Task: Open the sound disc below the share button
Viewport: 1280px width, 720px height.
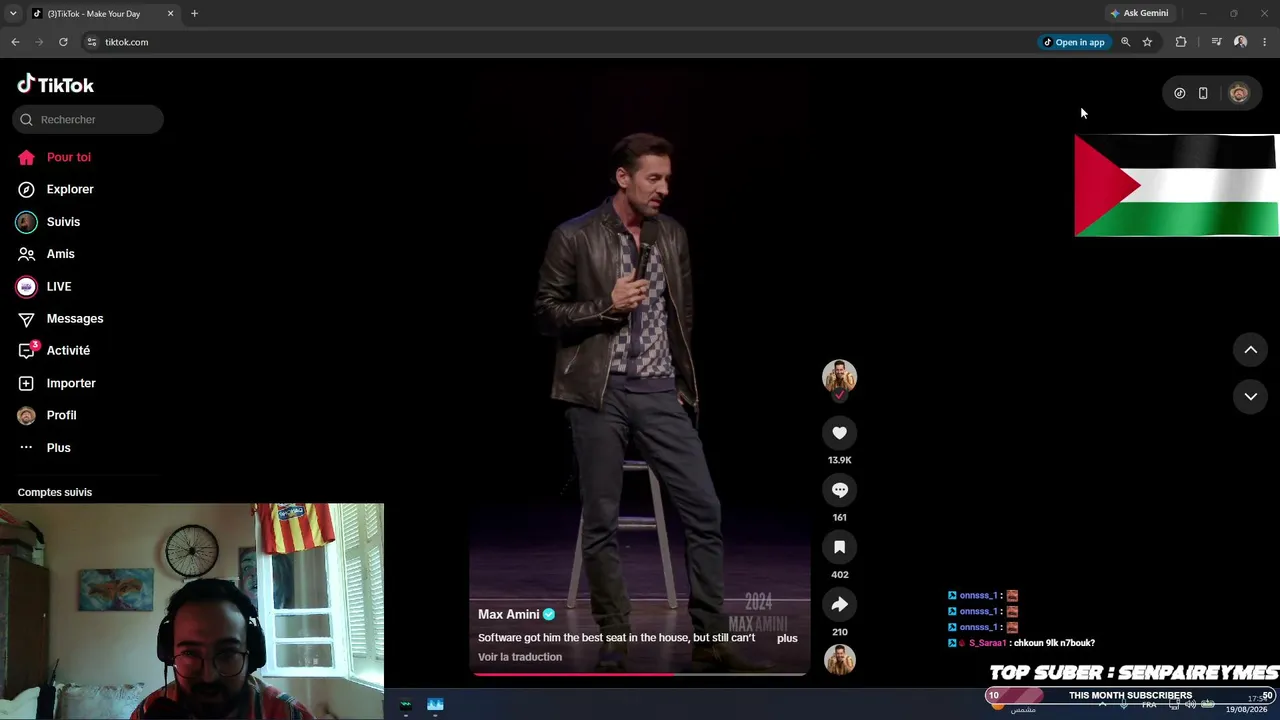Action: pos(839,660)
